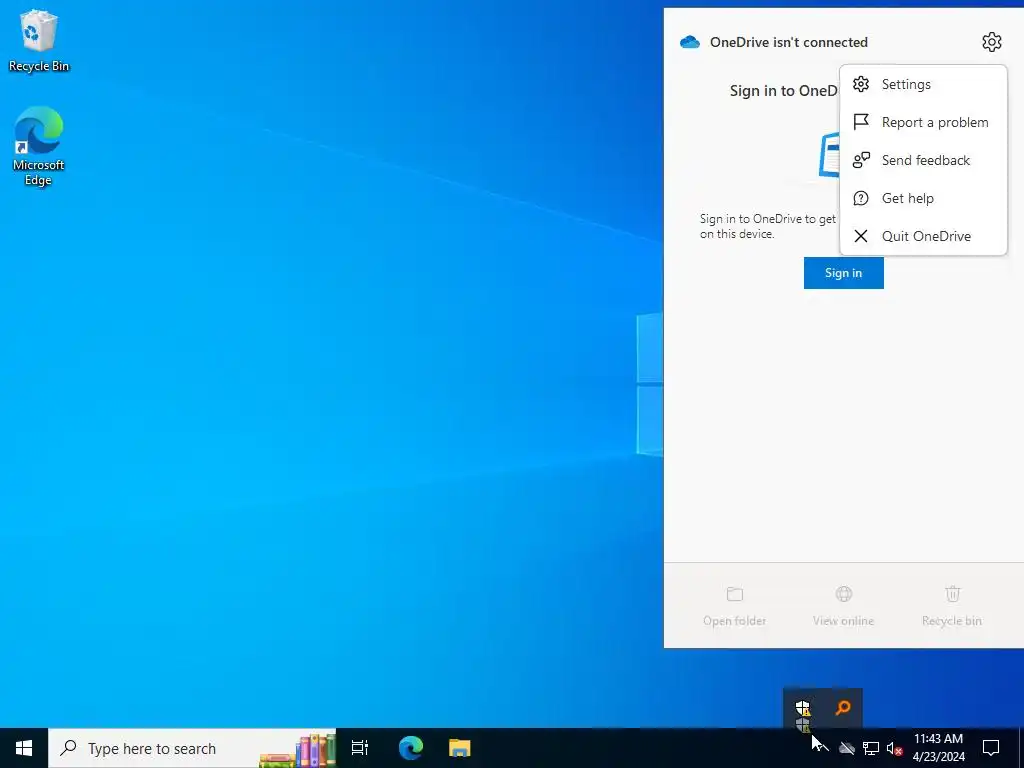Choose Report a problem in the menu
The height and width of the screenshot is (768, 1024).
coord(923,122)
